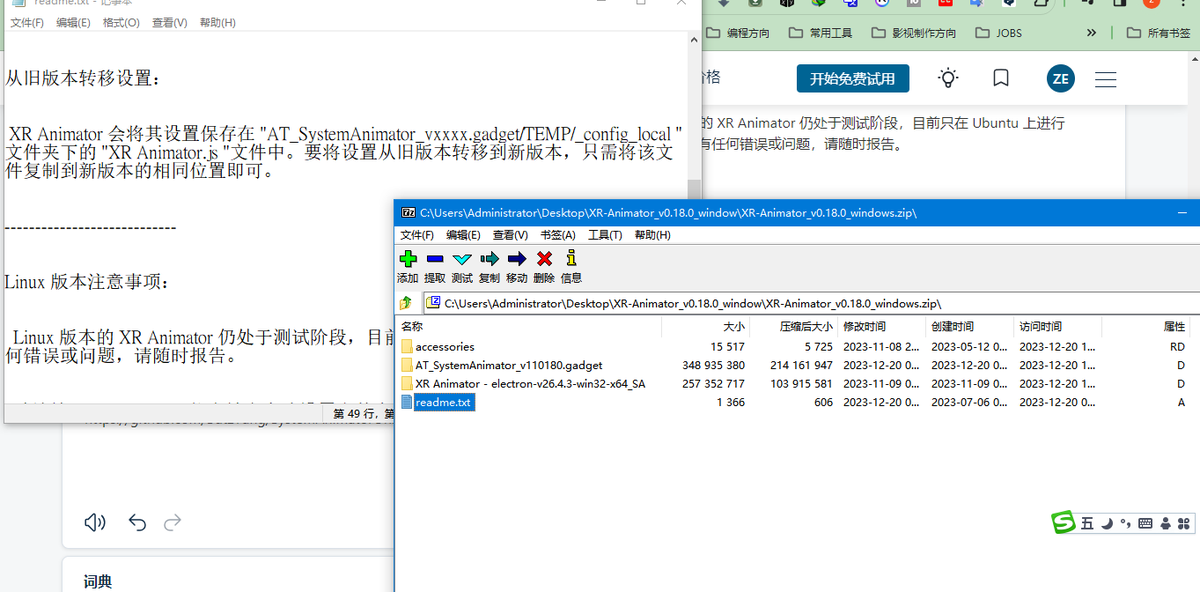The height and width of the screenshot is (592, 1200).
Task: Click the speaker read-aloud icon in the browser page
Action: [95, 522]
